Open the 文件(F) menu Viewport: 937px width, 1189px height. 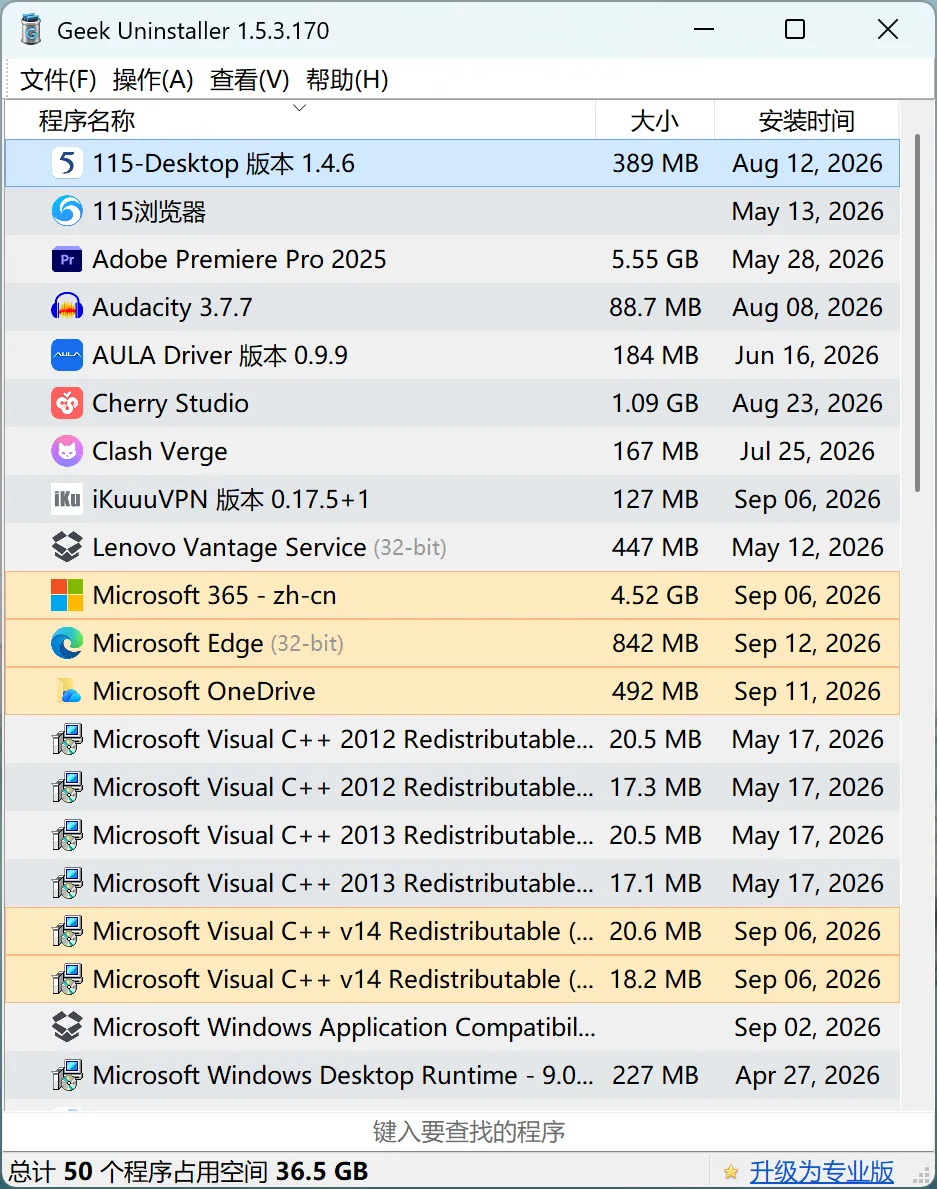(x=58, y=80)
